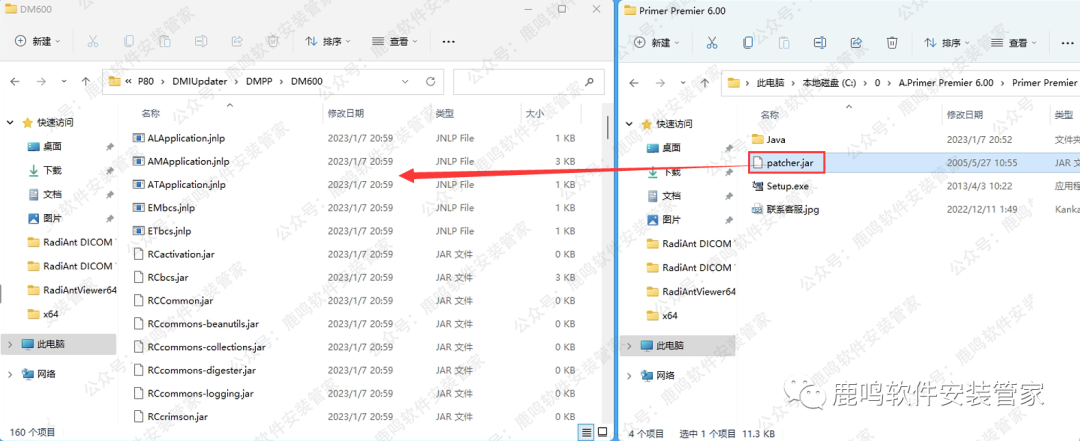Viewport: 1080px width, 441px height.
Task: Switch DM600 window to large icons view
Action: coord(603,432)
